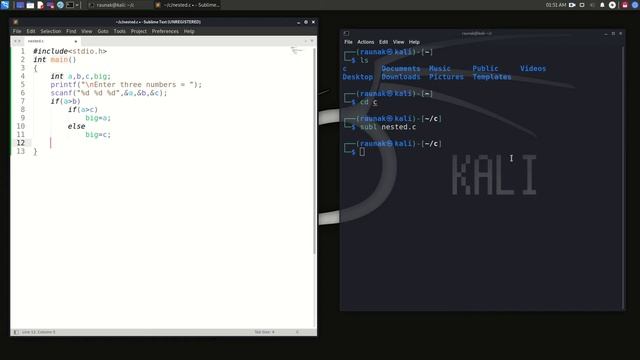The image size is (640, 360).
Task: Open the Help menu in Sublime Text
Action: (189, 31)
